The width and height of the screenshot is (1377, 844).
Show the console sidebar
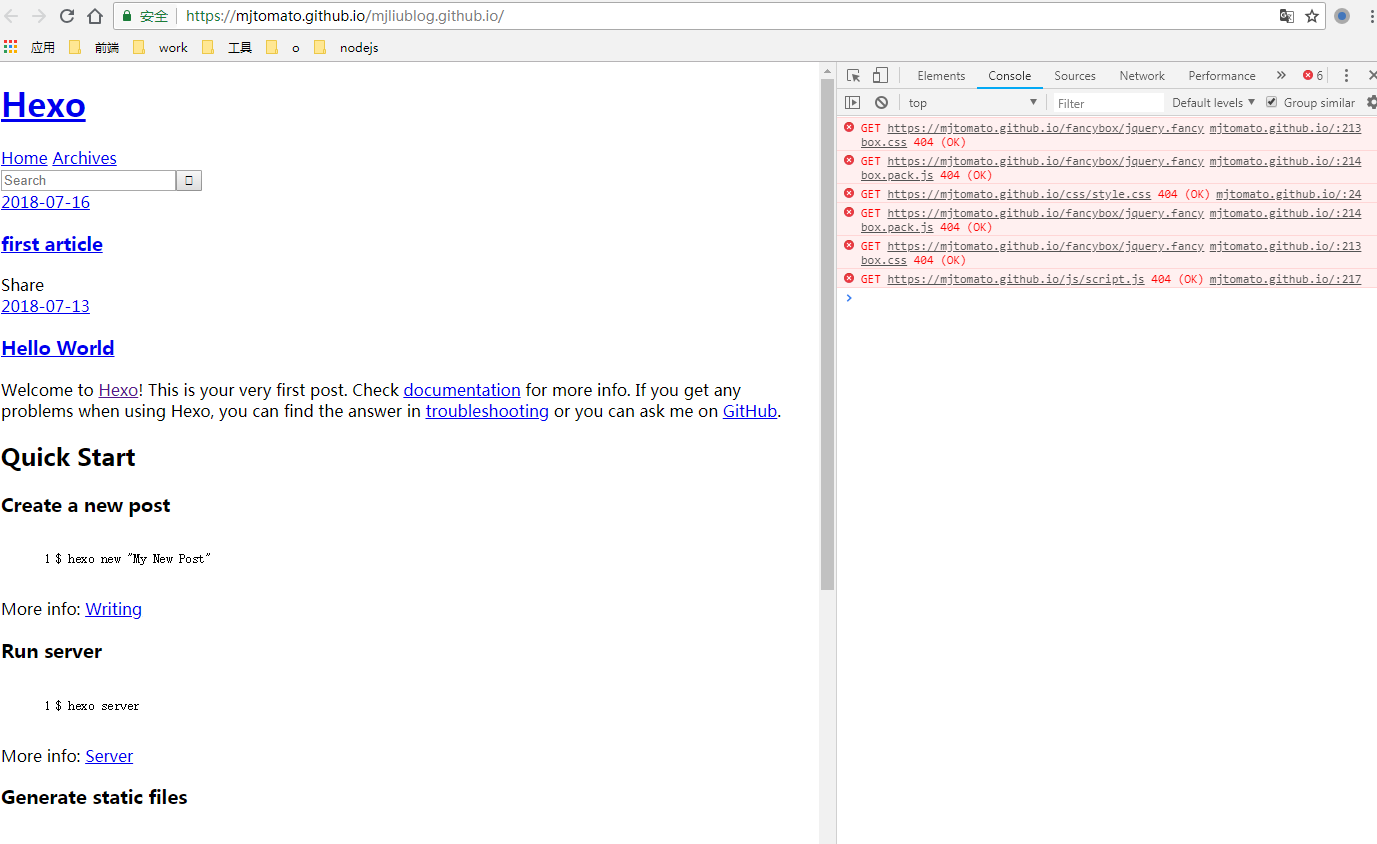pos(853,102)
